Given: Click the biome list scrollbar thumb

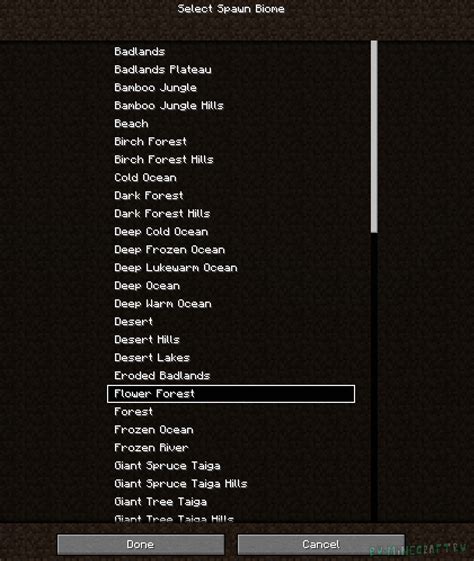Looking at the screenshot, I should (x=374, y=136).
